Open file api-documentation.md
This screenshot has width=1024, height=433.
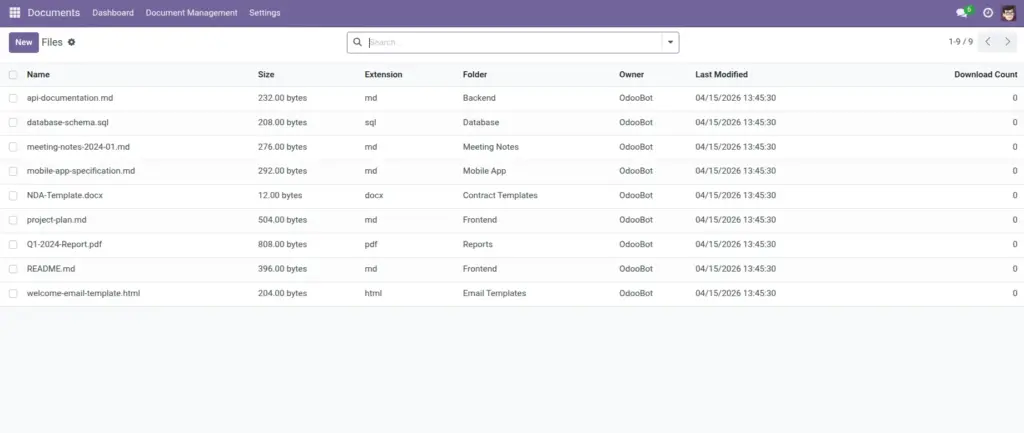pyautogui.click(x=70, y=98)
